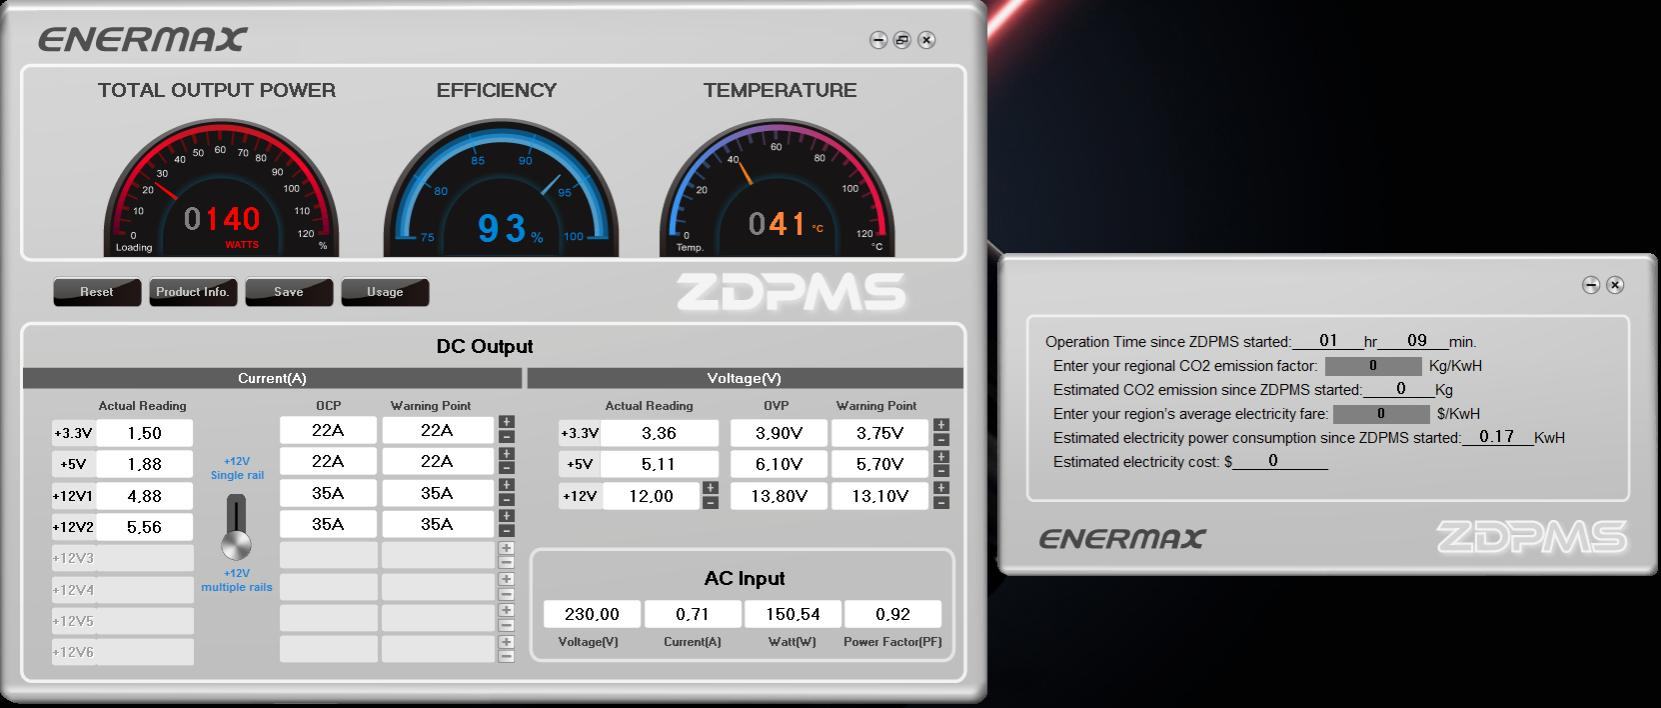Screen dimensions: 1661x708
Task: Click the power consumption value 0.17
Action: [x=1497, y=437]
